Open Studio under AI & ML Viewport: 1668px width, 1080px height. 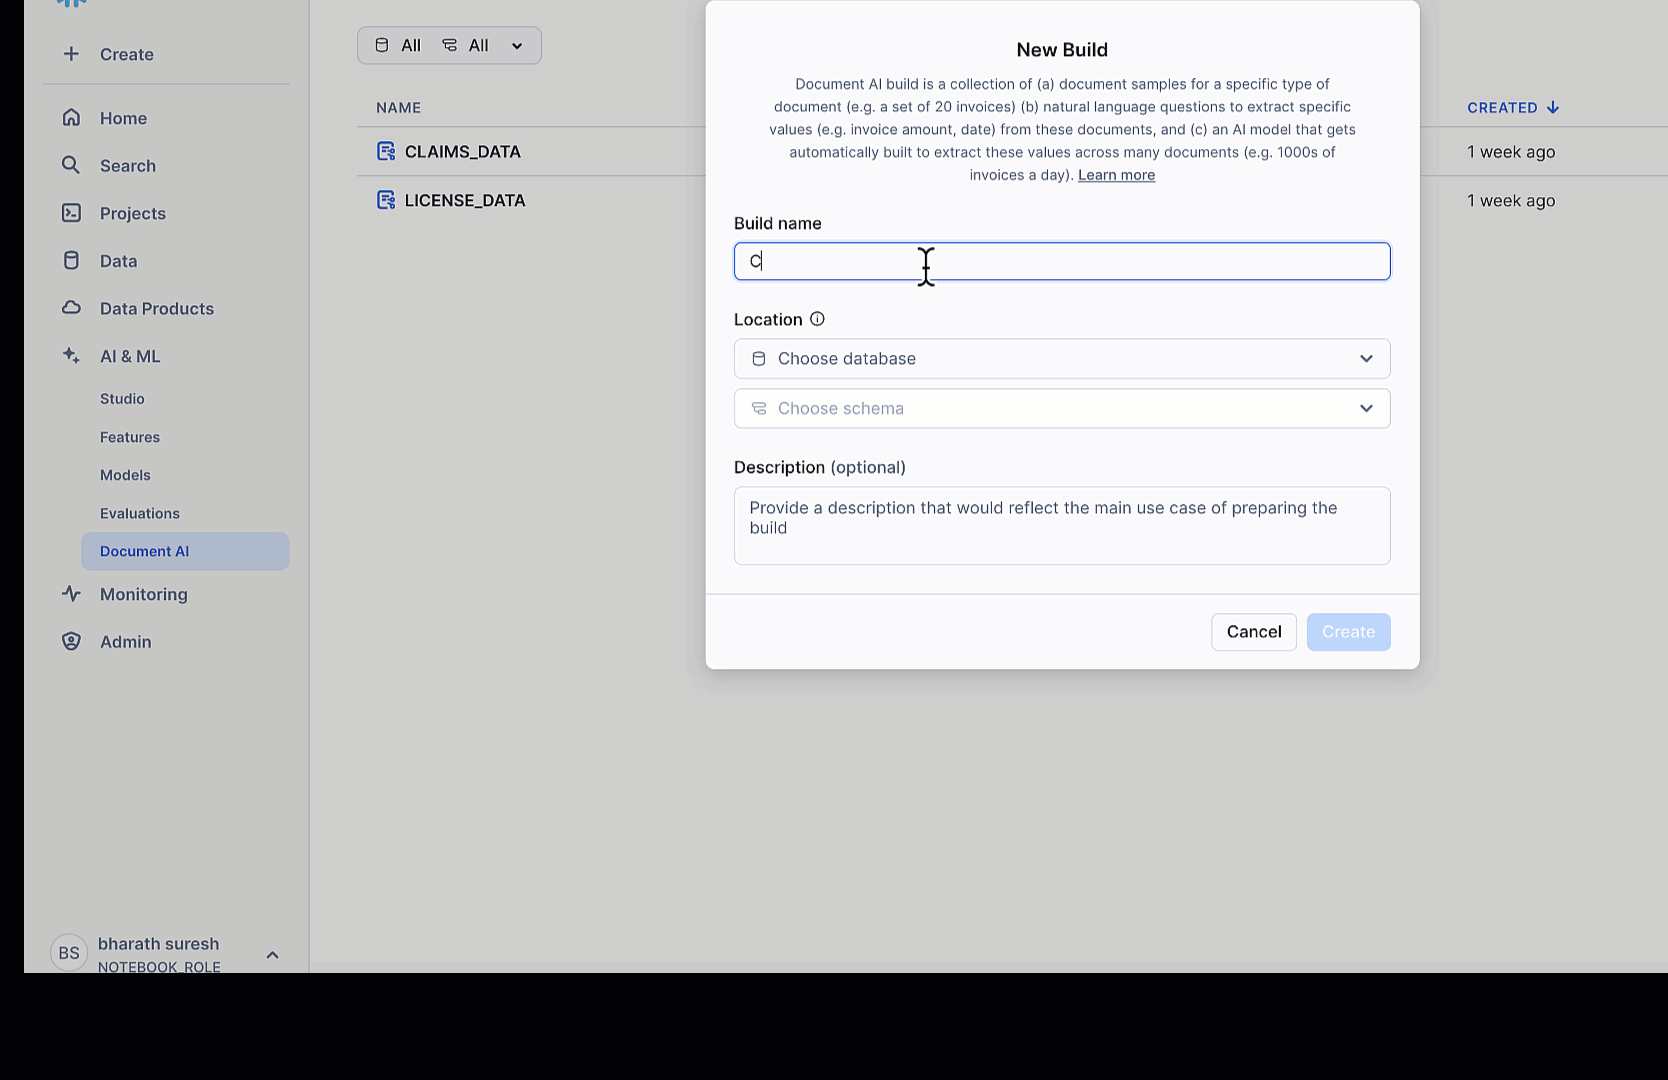122,399
